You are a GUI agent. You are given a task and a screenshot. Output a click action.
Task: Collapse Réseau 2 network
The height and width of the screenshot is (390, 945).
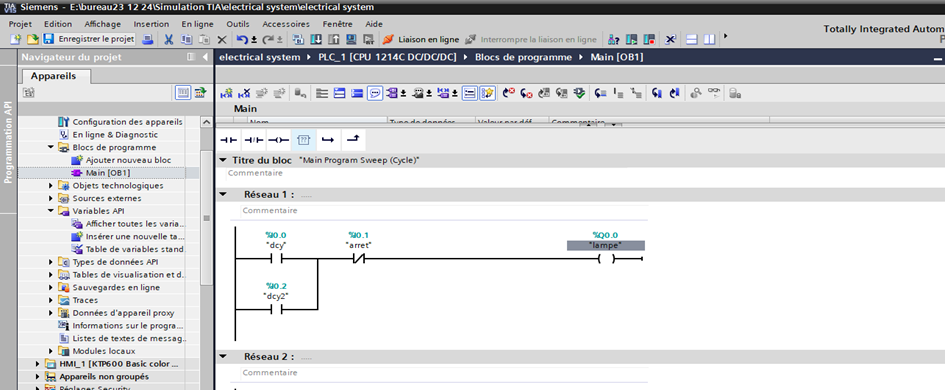point(223,356)
